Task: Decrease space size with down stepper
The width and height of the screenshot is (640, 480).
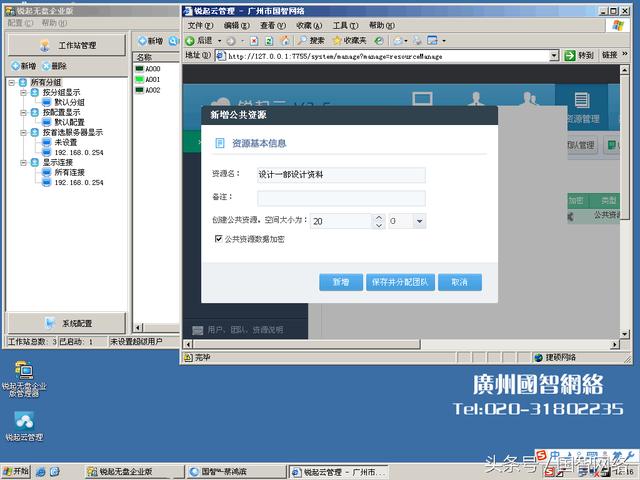Action: [379, 225]
